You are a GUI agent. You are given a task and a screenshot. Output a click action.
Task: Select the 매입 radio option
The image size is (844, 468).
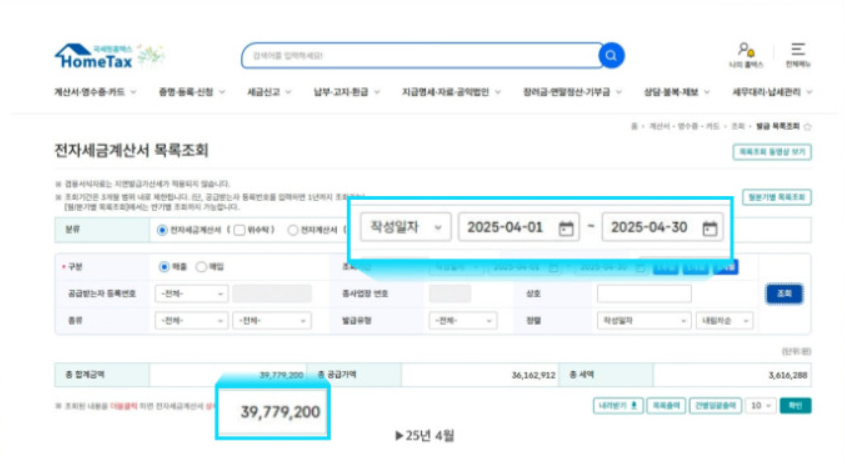click(x=201, y=267)
